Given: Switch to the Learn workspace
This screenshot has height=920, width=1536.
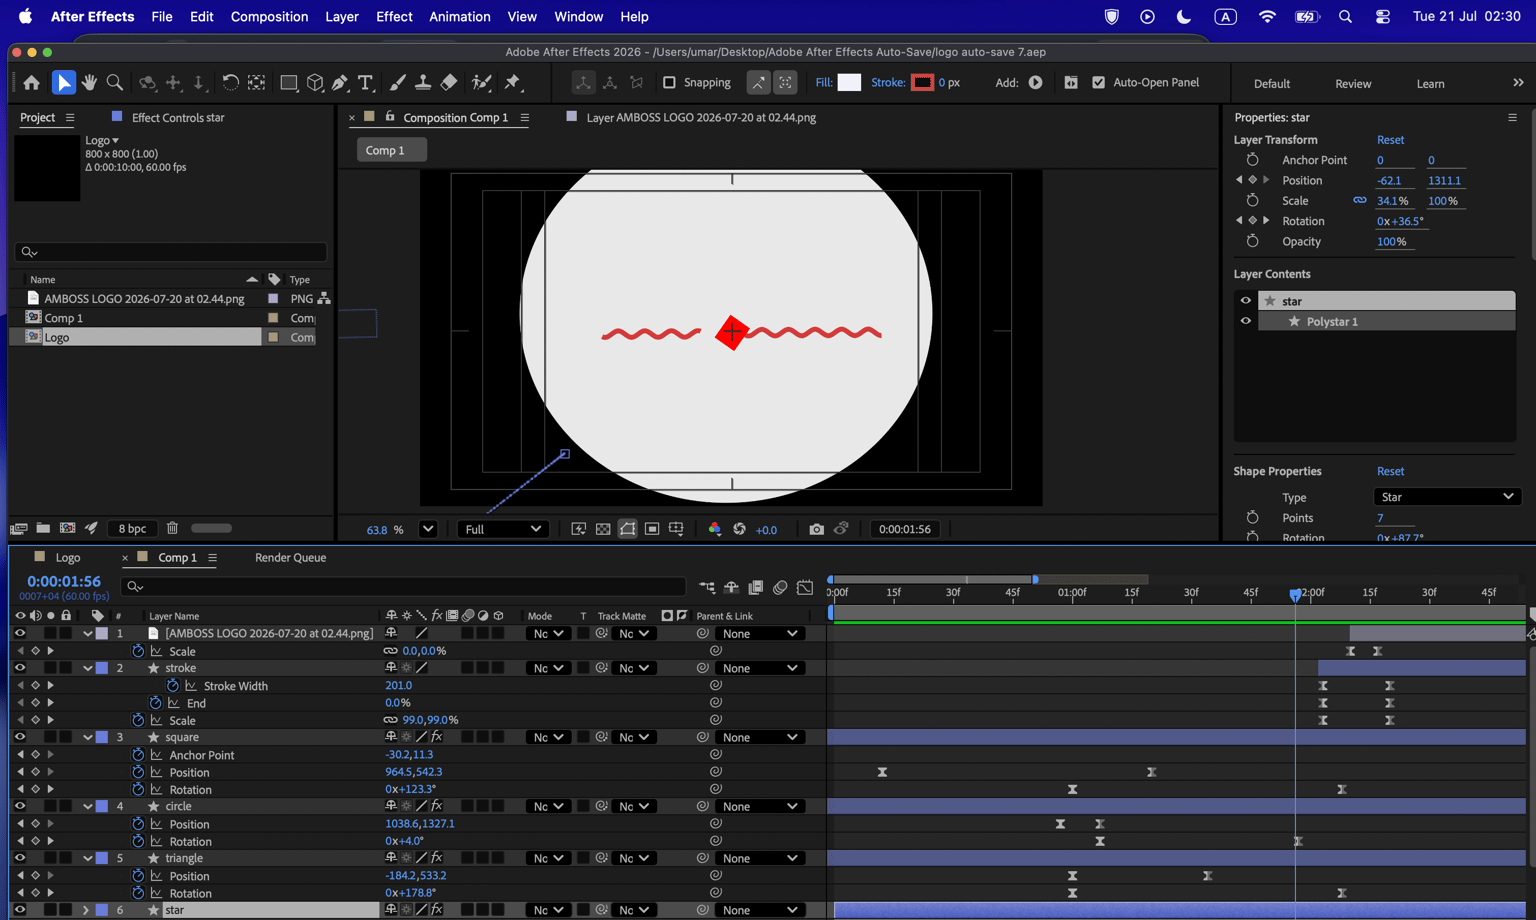Looking at the screenshot, I should point(1430,84).
